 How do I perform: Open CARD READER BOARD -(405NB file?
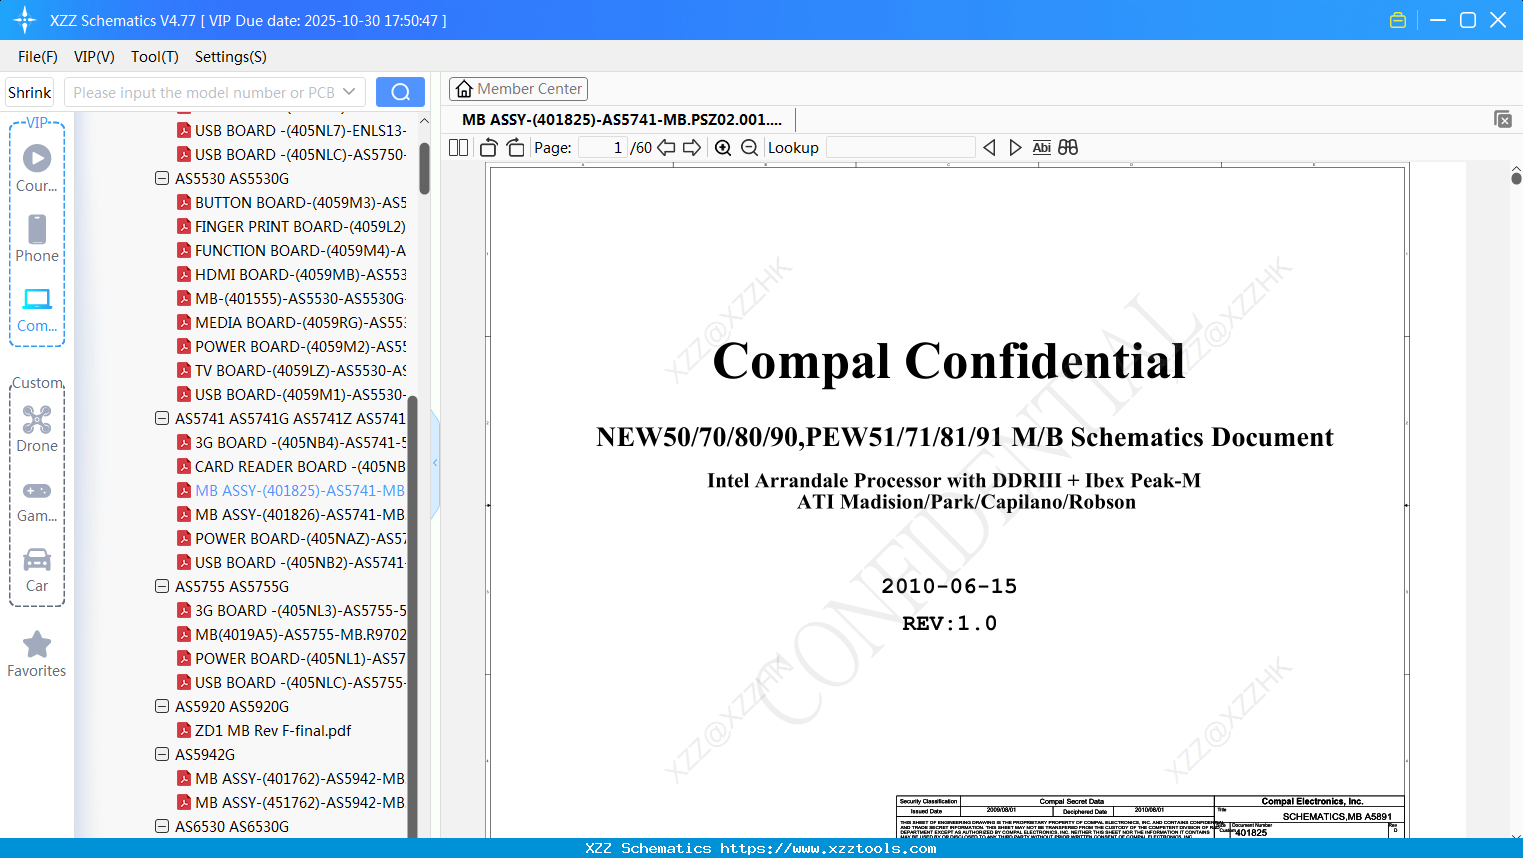[x=291, y=467]
